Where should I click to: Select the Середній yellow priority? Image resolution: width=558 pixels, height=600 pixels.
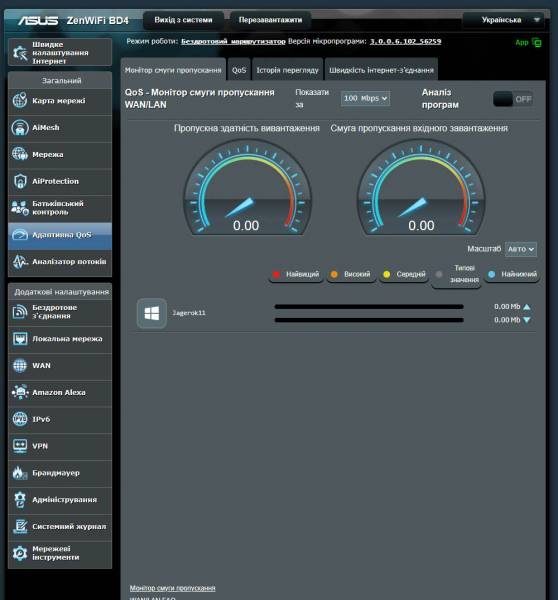click(405, 274)
